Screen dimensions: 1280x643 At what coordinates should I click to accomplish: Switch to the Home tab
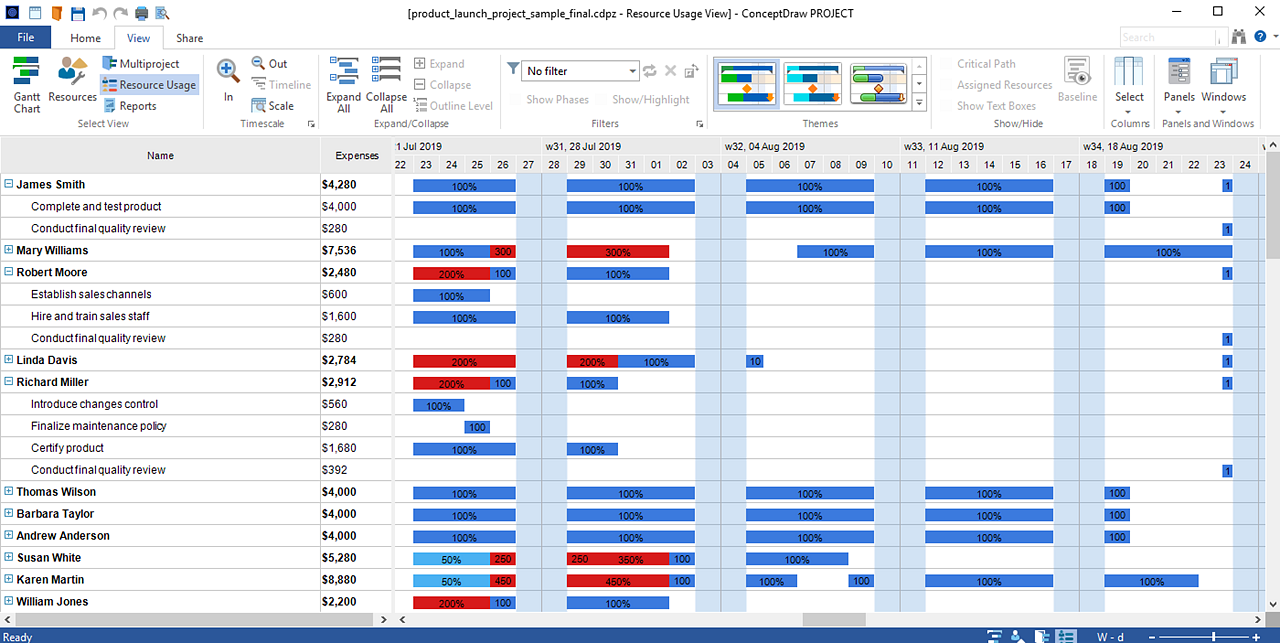(x=85, y=38)
